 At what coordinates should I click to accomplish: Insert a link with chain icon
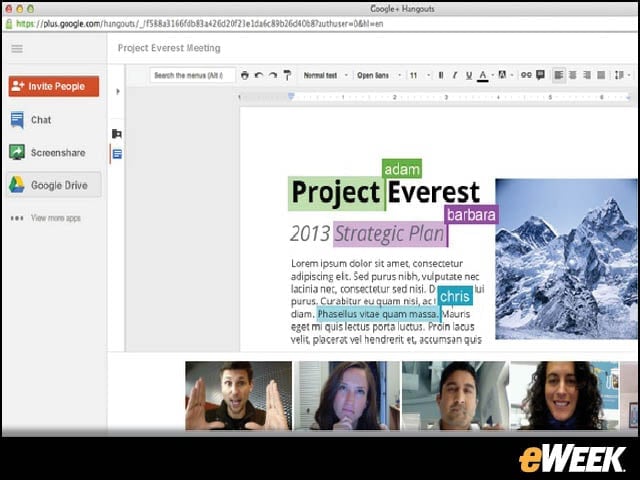tap(526, 75)
